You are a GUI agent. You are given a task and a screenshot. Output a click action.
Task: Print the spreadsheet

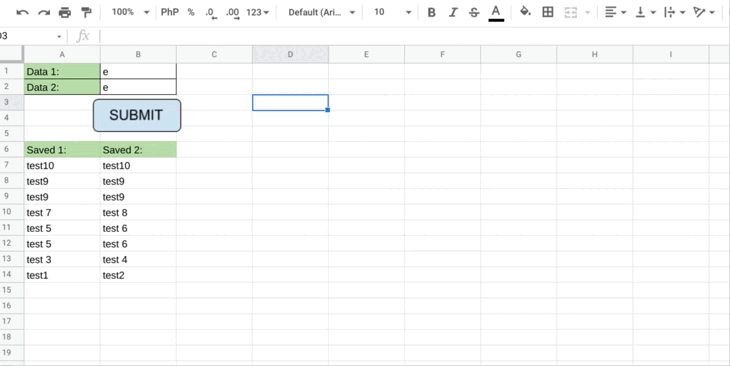coord(65,13)
